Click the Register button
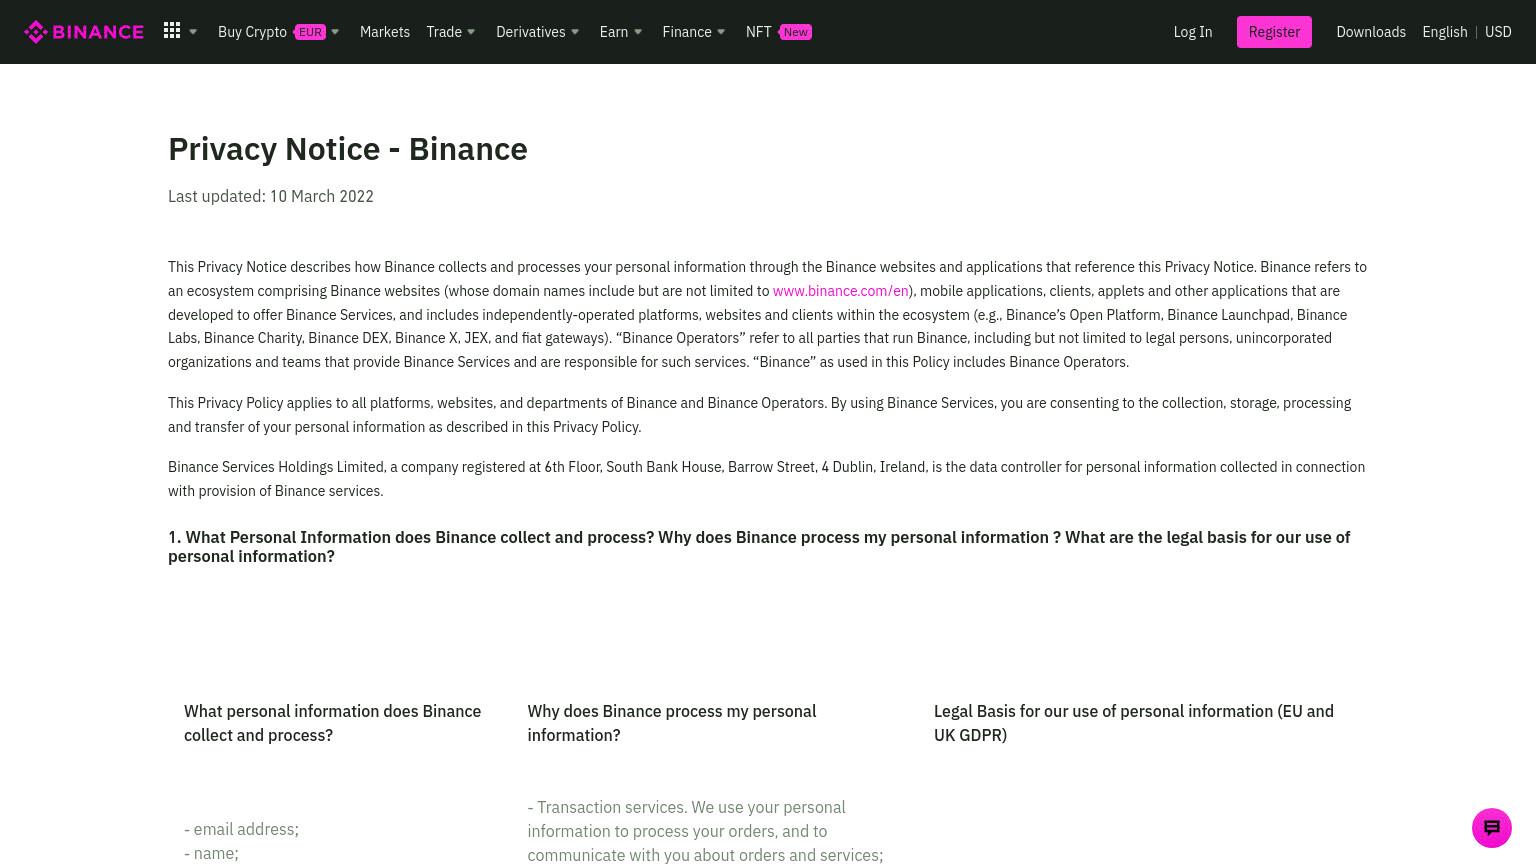 point(1274,32)
